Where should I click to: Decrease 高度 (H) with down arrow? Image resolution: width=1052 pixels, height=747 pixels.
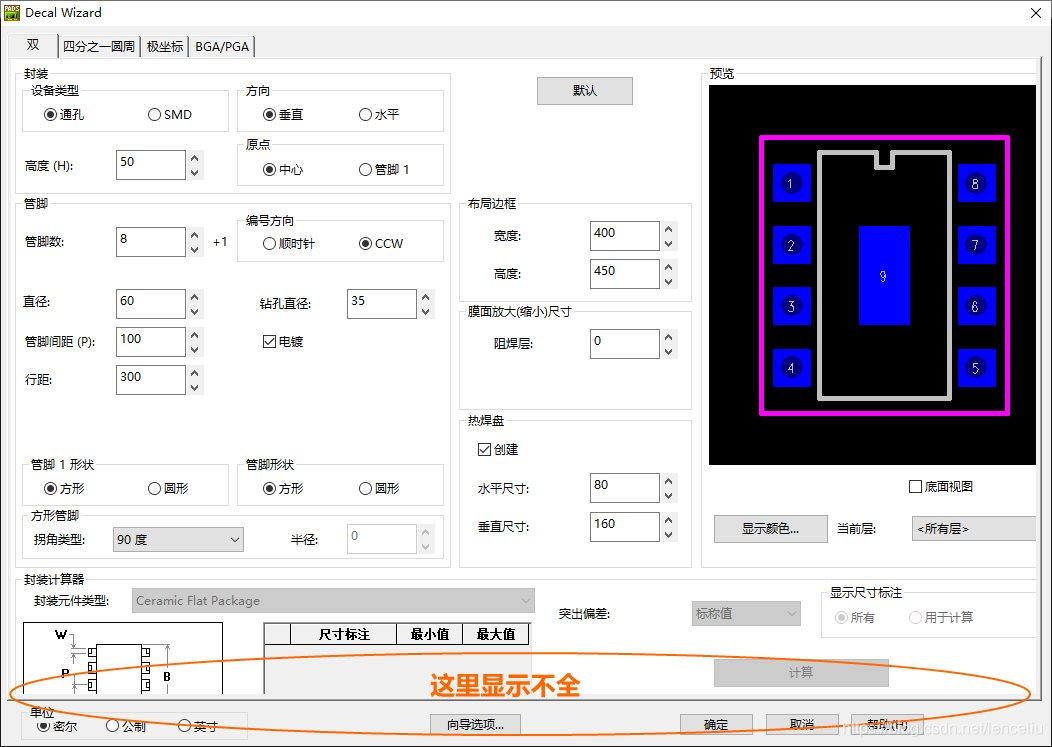click(x=195, y=172)
